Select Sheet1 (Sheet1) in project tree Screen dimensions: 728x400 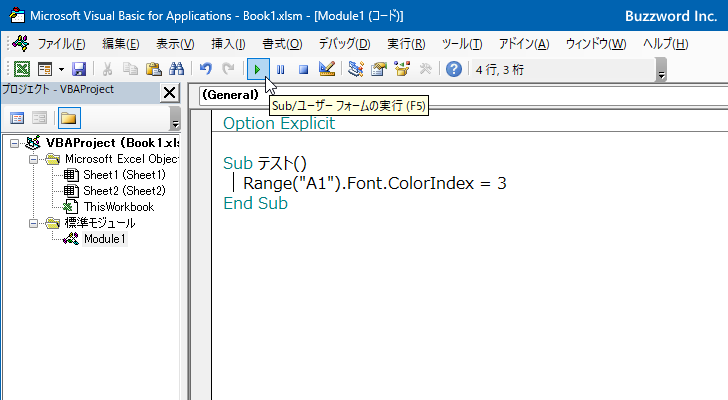tap(124, 175)
